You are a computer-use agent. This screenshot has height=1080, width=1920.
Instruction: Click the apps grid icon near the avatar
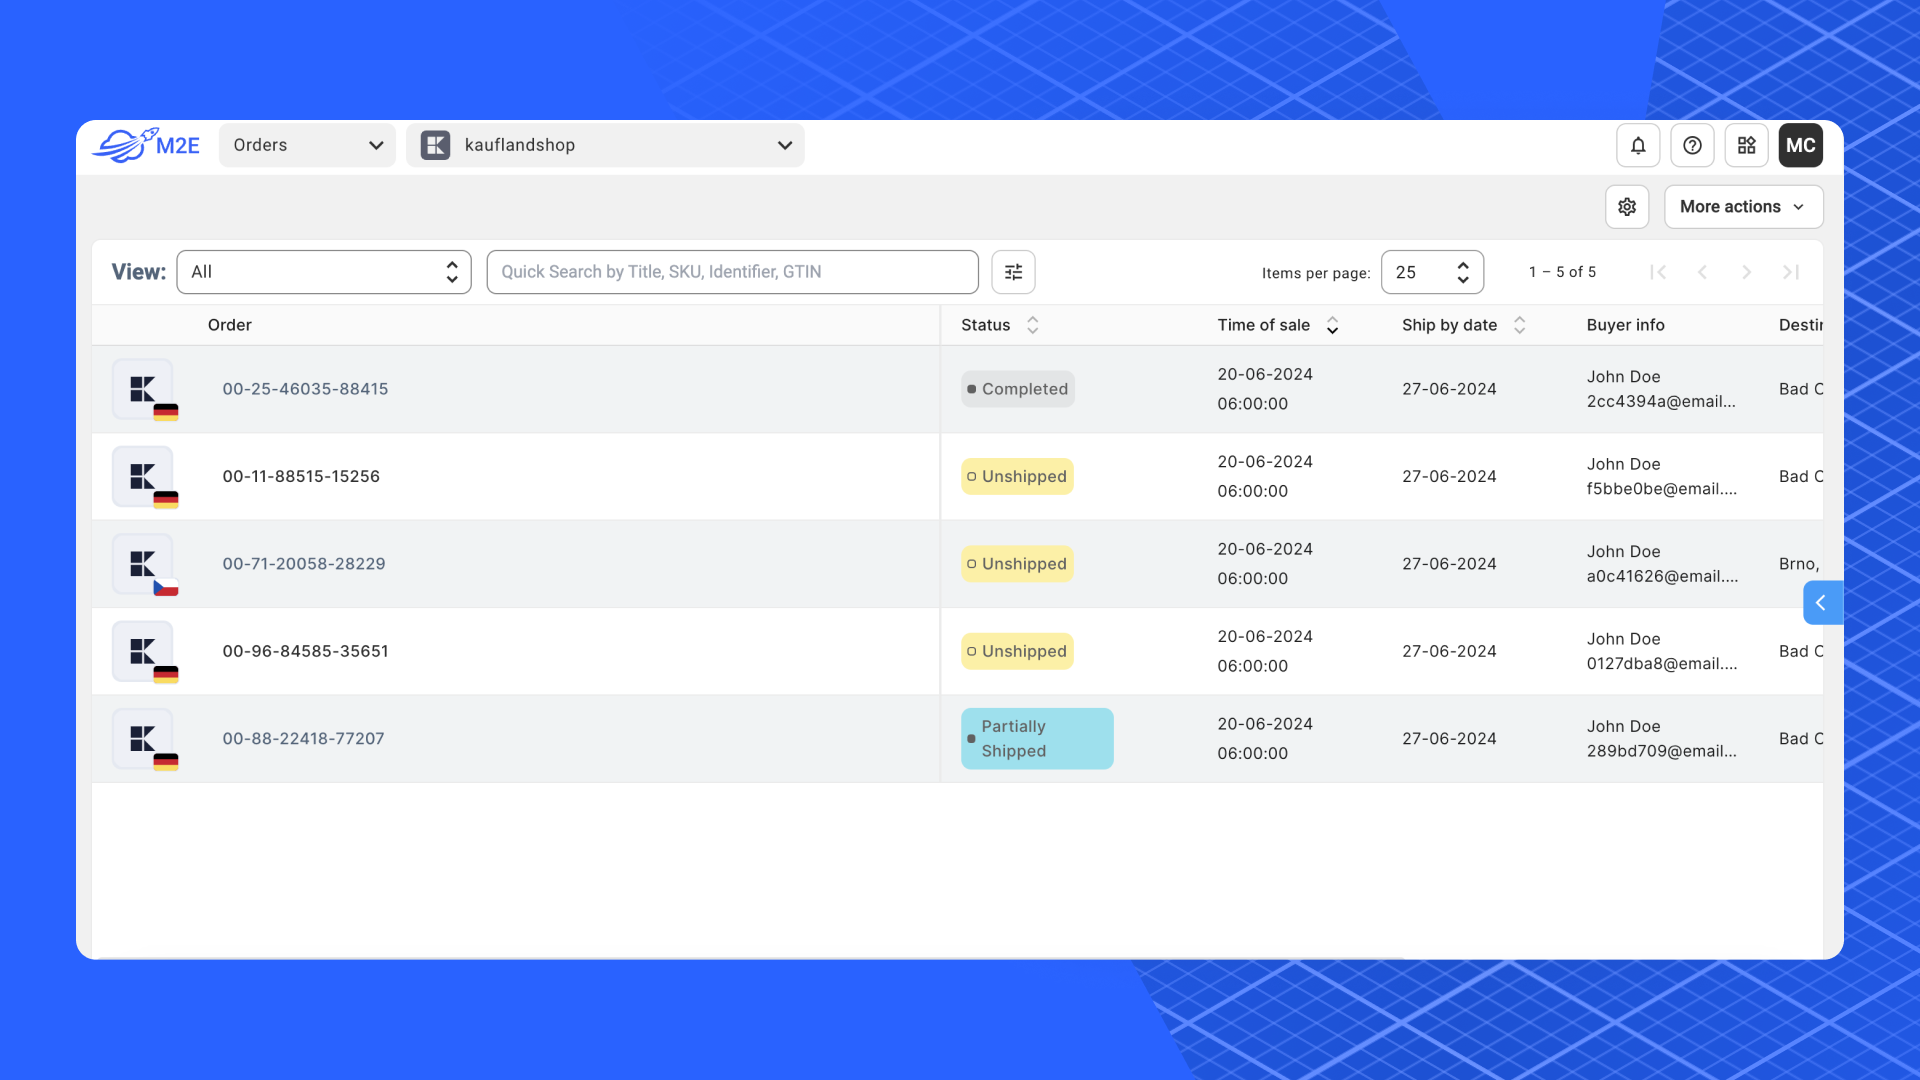pyautogui.click(x=1746, y=145)
